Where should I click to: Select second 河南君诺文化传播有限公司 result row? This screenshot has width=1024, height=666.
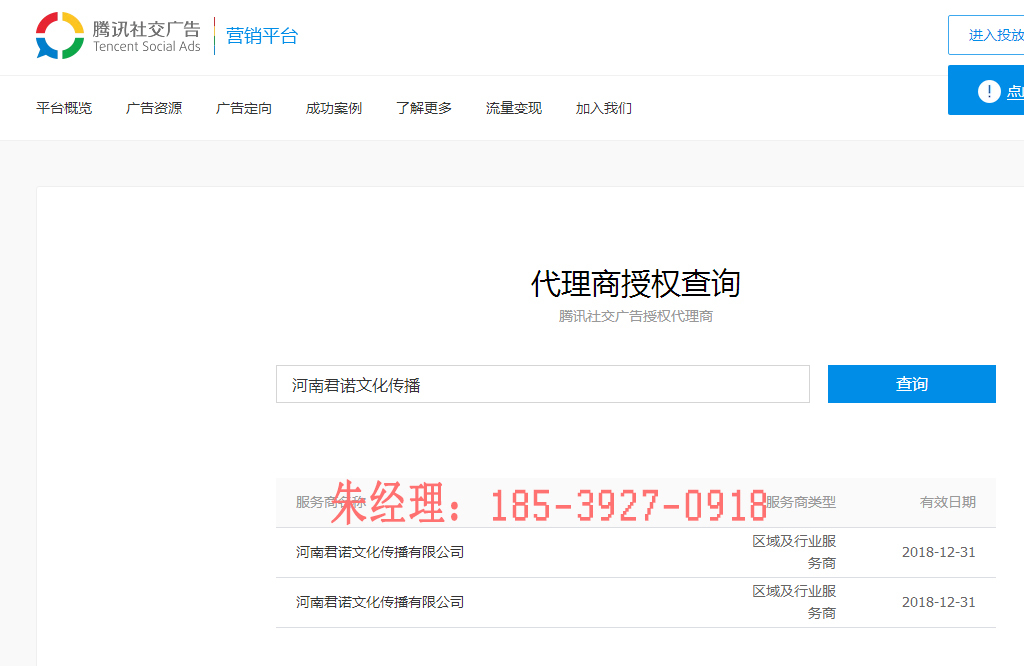(x=635, y=603)
